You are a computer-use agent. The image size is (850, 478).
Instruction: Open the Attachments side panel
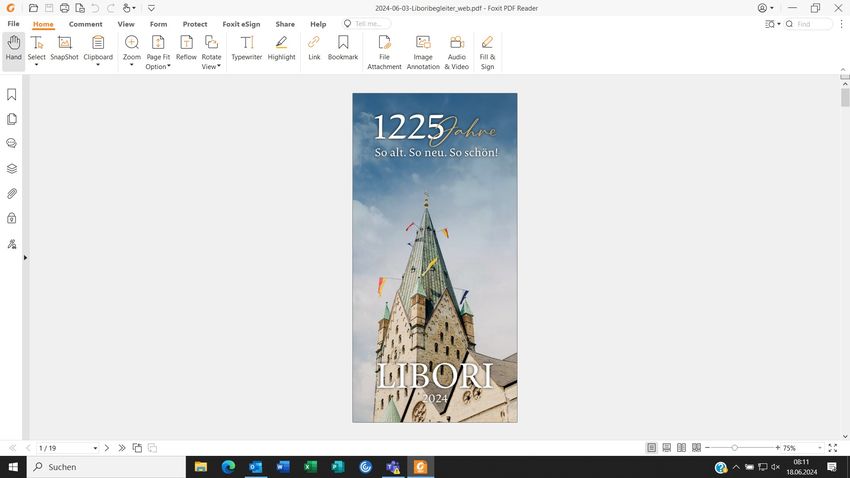point(11,193)
